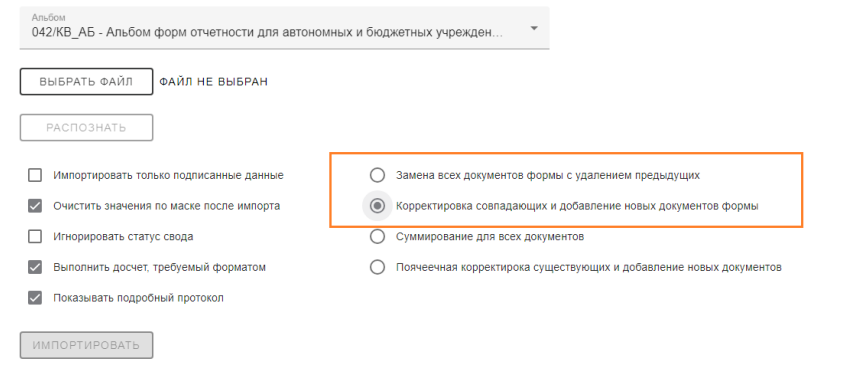This screenshot has width=841, height=379.
Task: Select Замена всех документов формы radio button
Action: tap(378, 175)
